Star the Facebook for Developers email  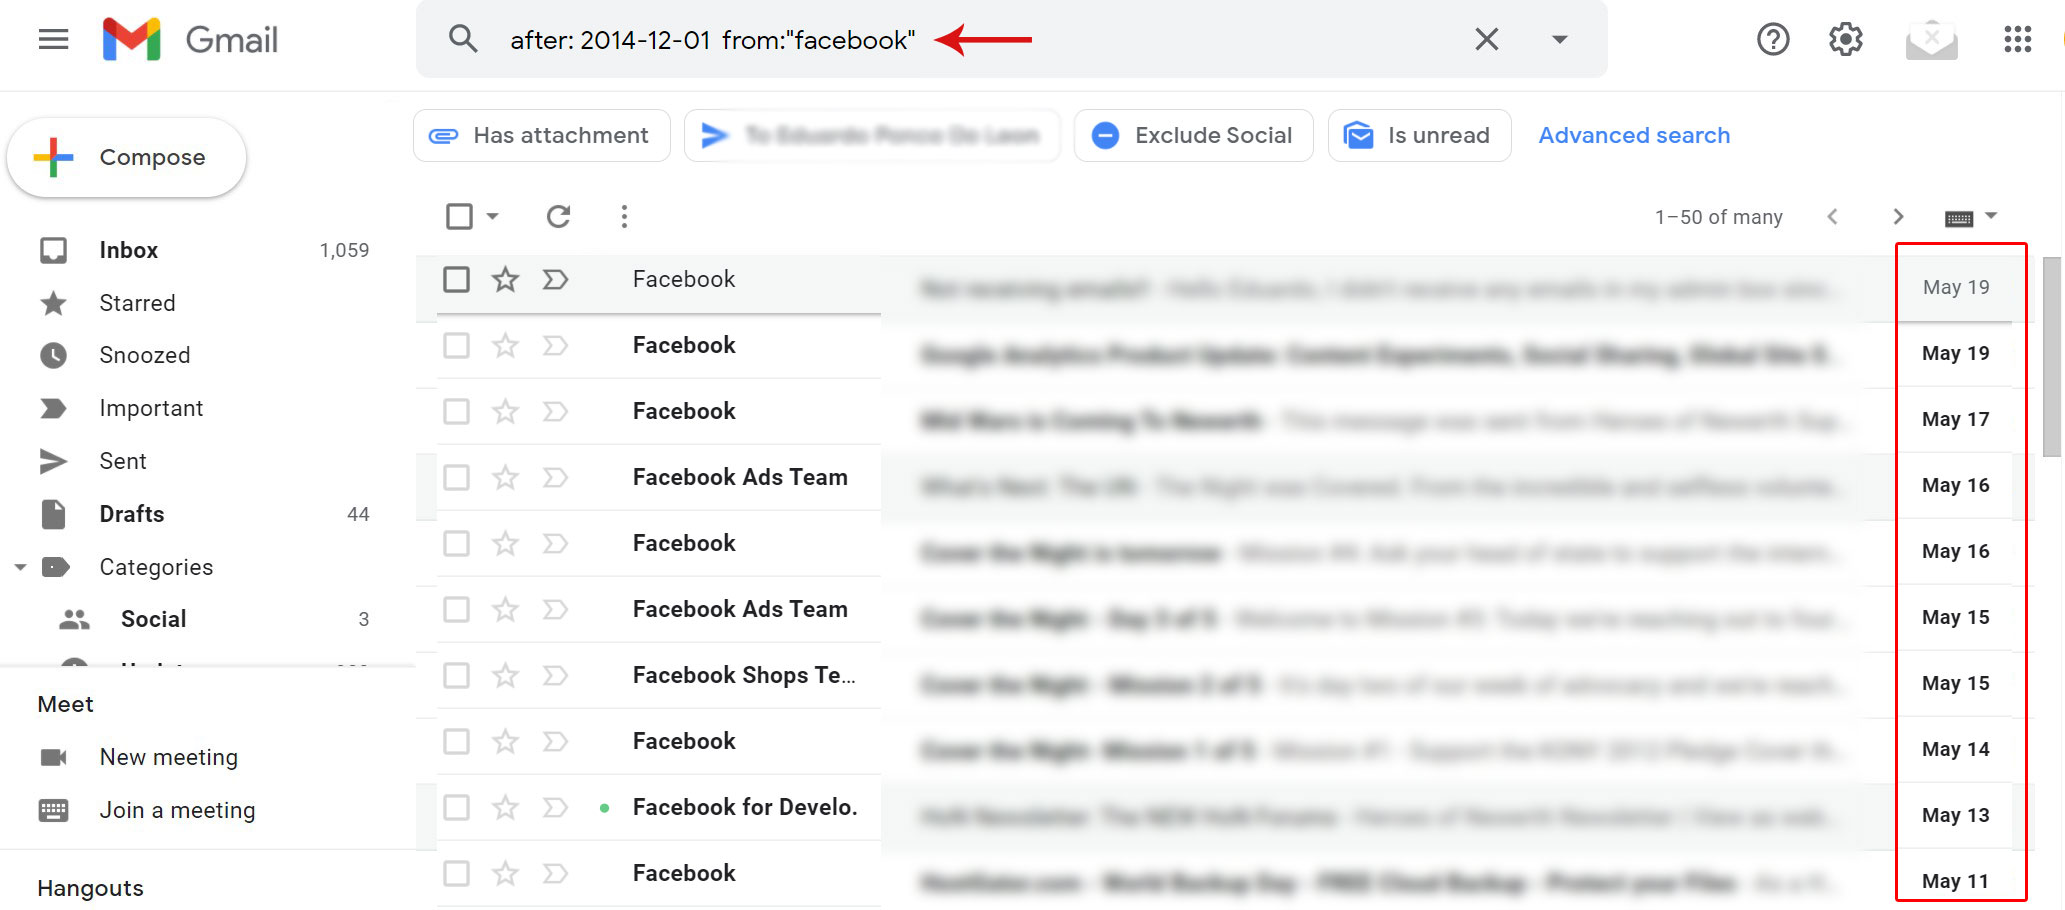[x=505, y=807]
